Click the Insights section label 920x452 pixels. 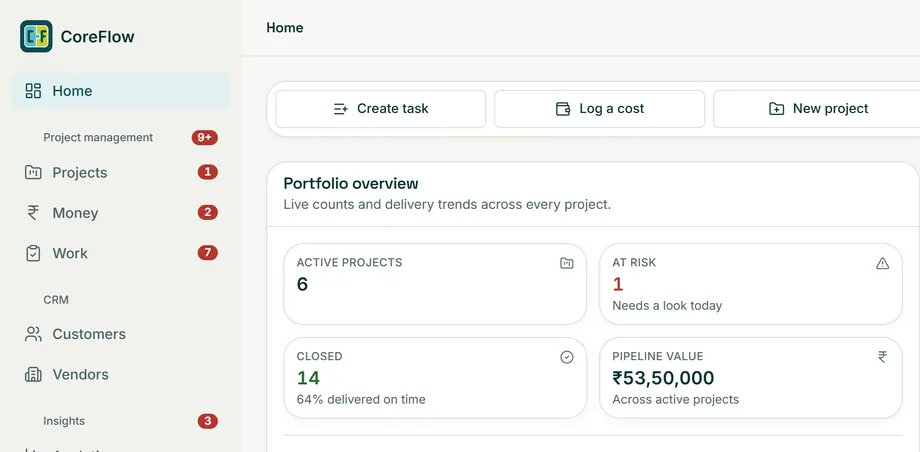(x=64, y=421)
